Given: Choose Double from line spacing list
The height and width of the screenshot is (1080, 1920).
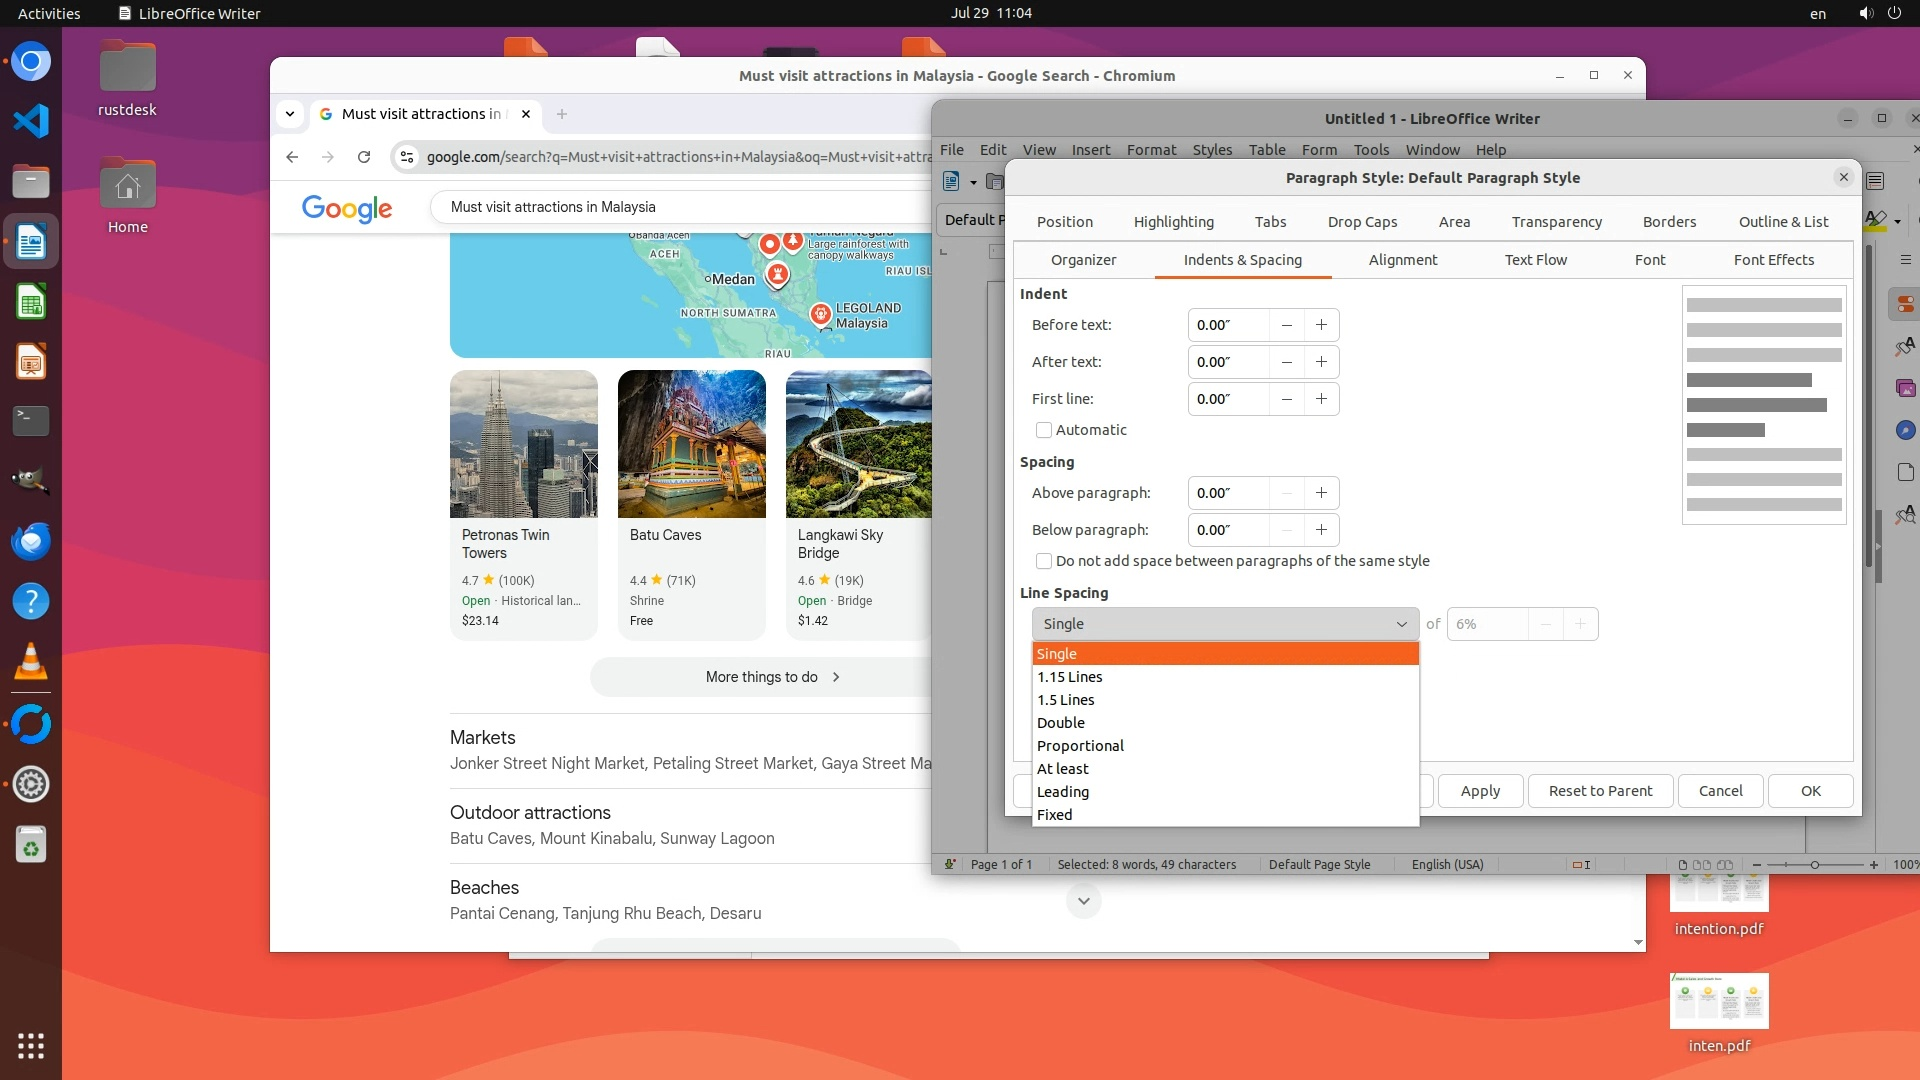Looking at the screenshot, I should pyautogui.click(x=1061, y=723).
